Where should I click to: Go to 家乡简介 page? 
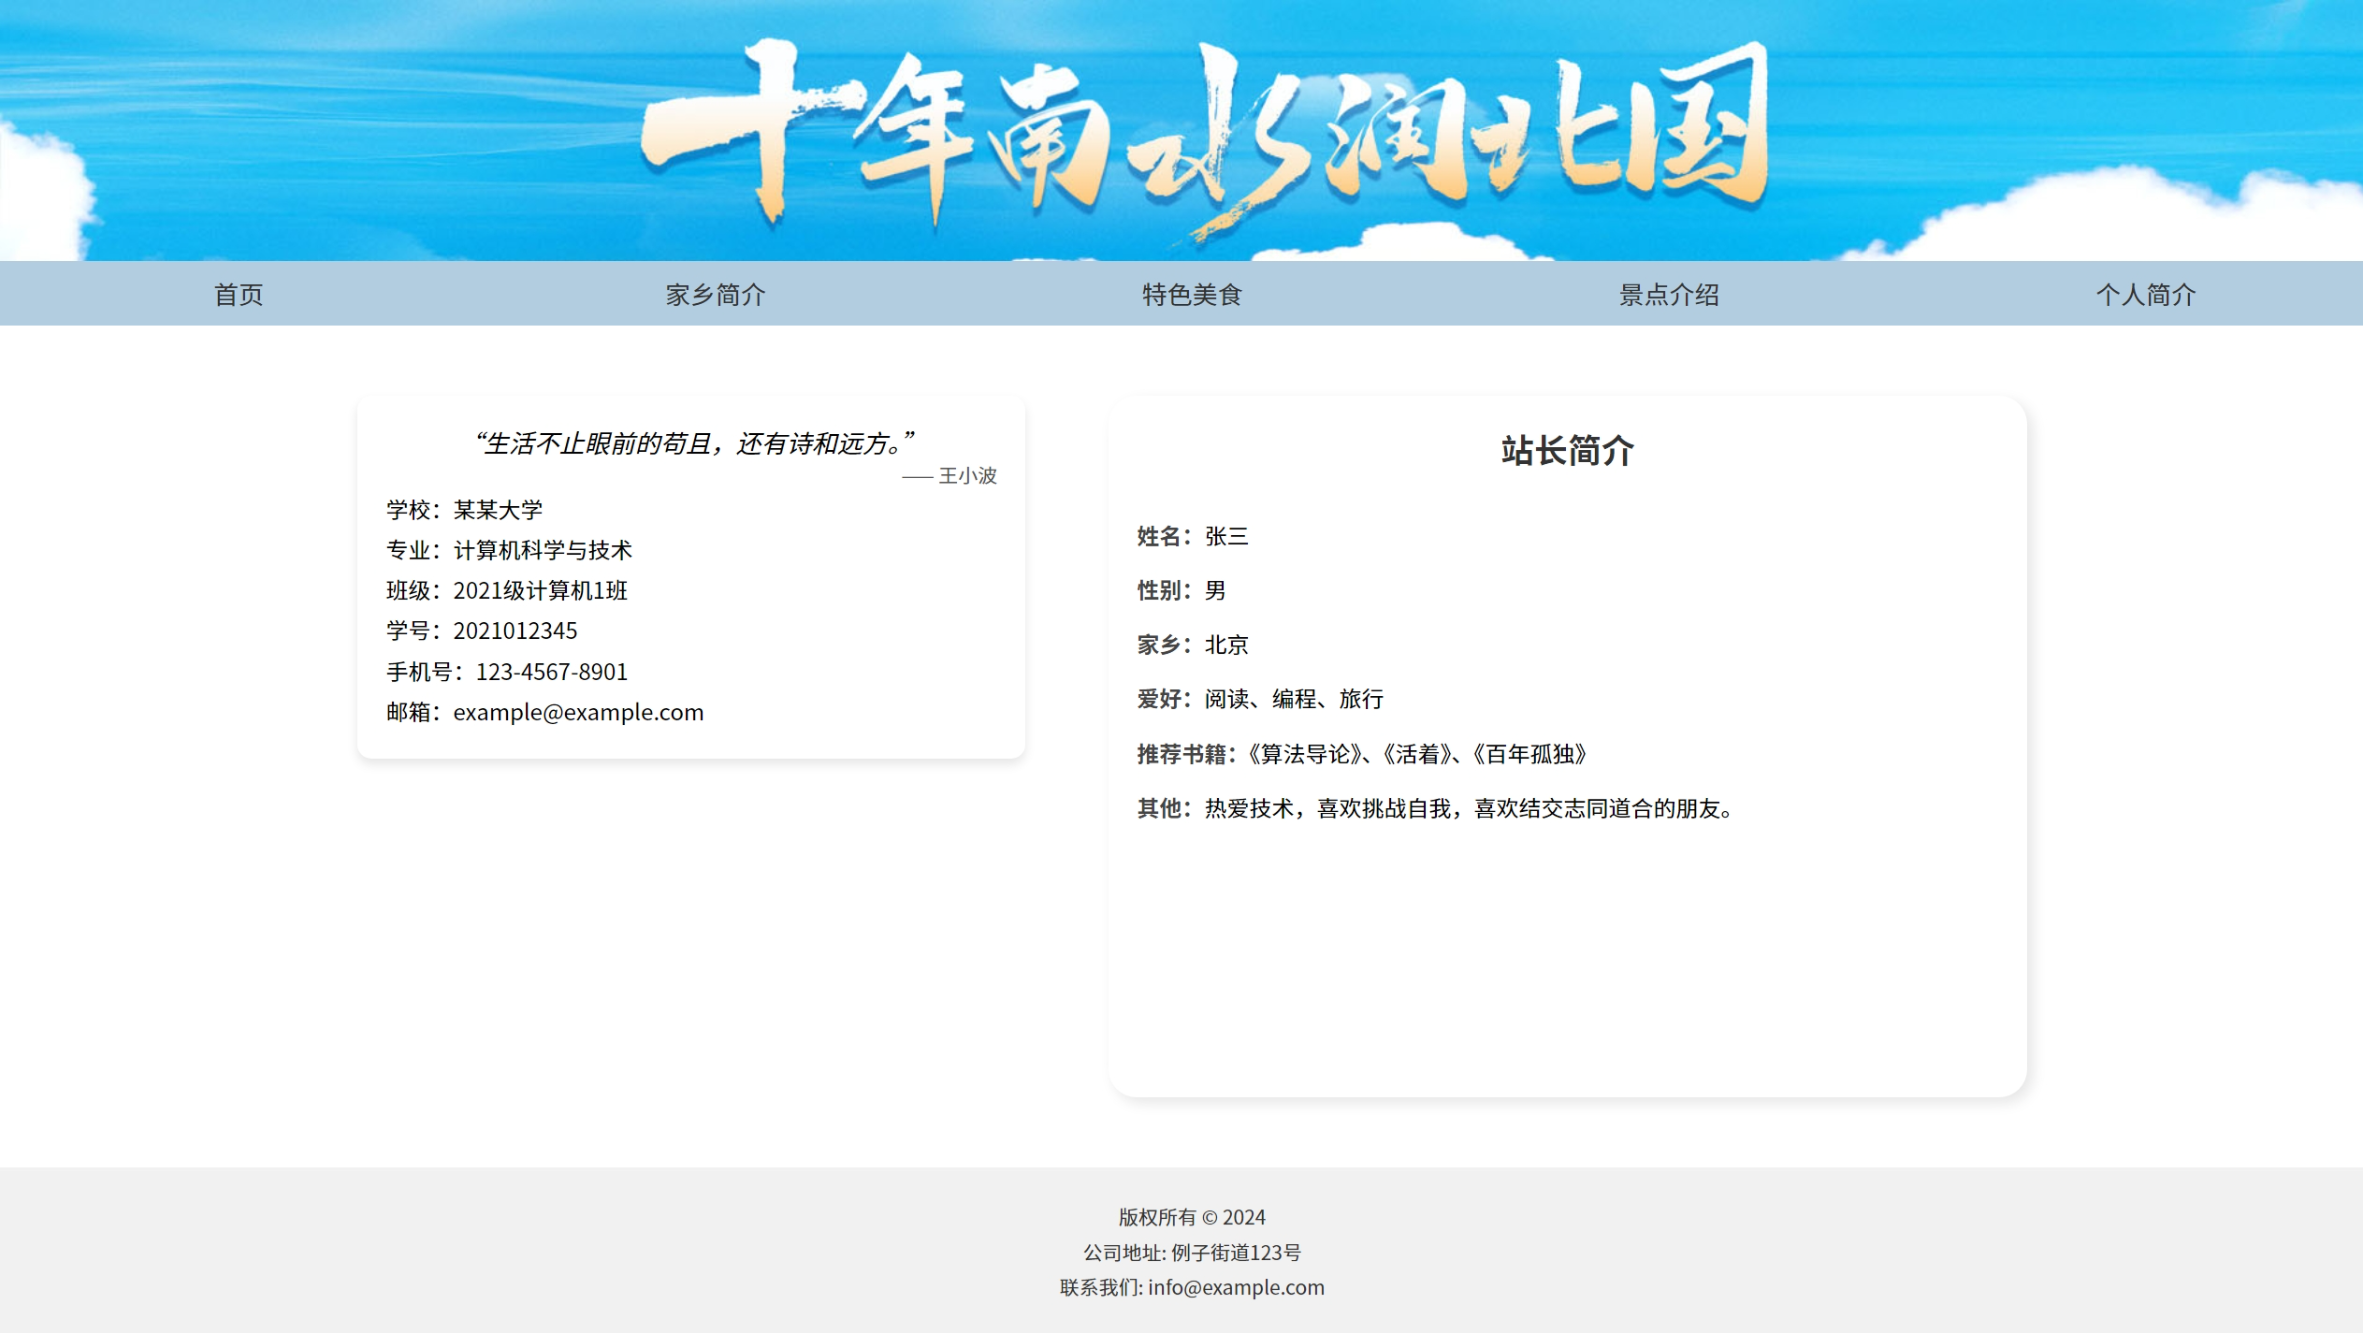715,294
